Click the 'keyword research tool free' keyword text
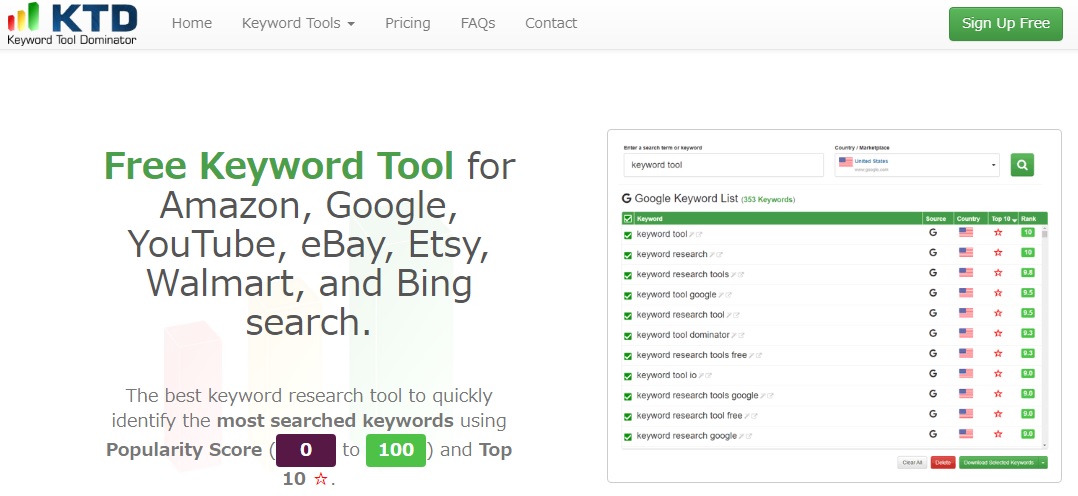Screen dimensions: 1078x496 [x=689, y=416]
